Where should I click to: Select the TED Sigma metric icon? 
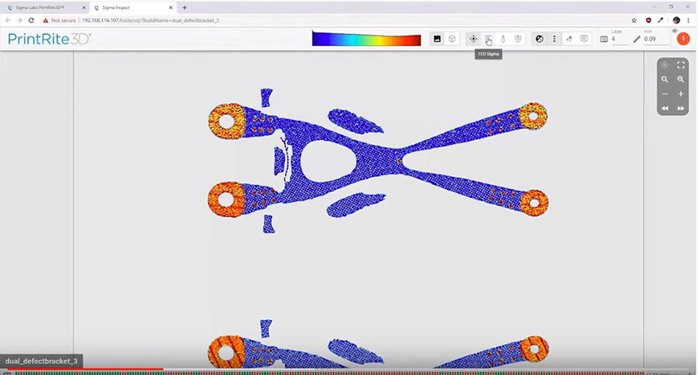point(488,39)
